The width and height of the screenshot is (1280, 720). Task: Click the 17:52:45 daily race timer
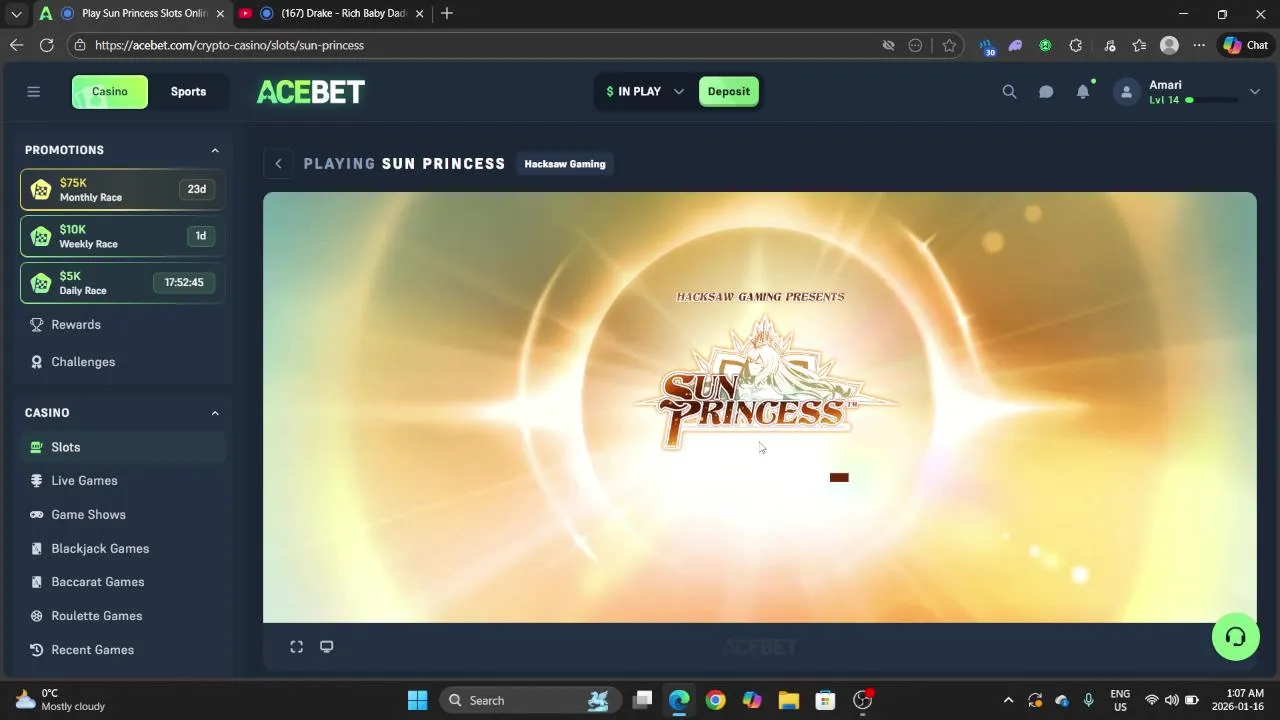point(184,283)
